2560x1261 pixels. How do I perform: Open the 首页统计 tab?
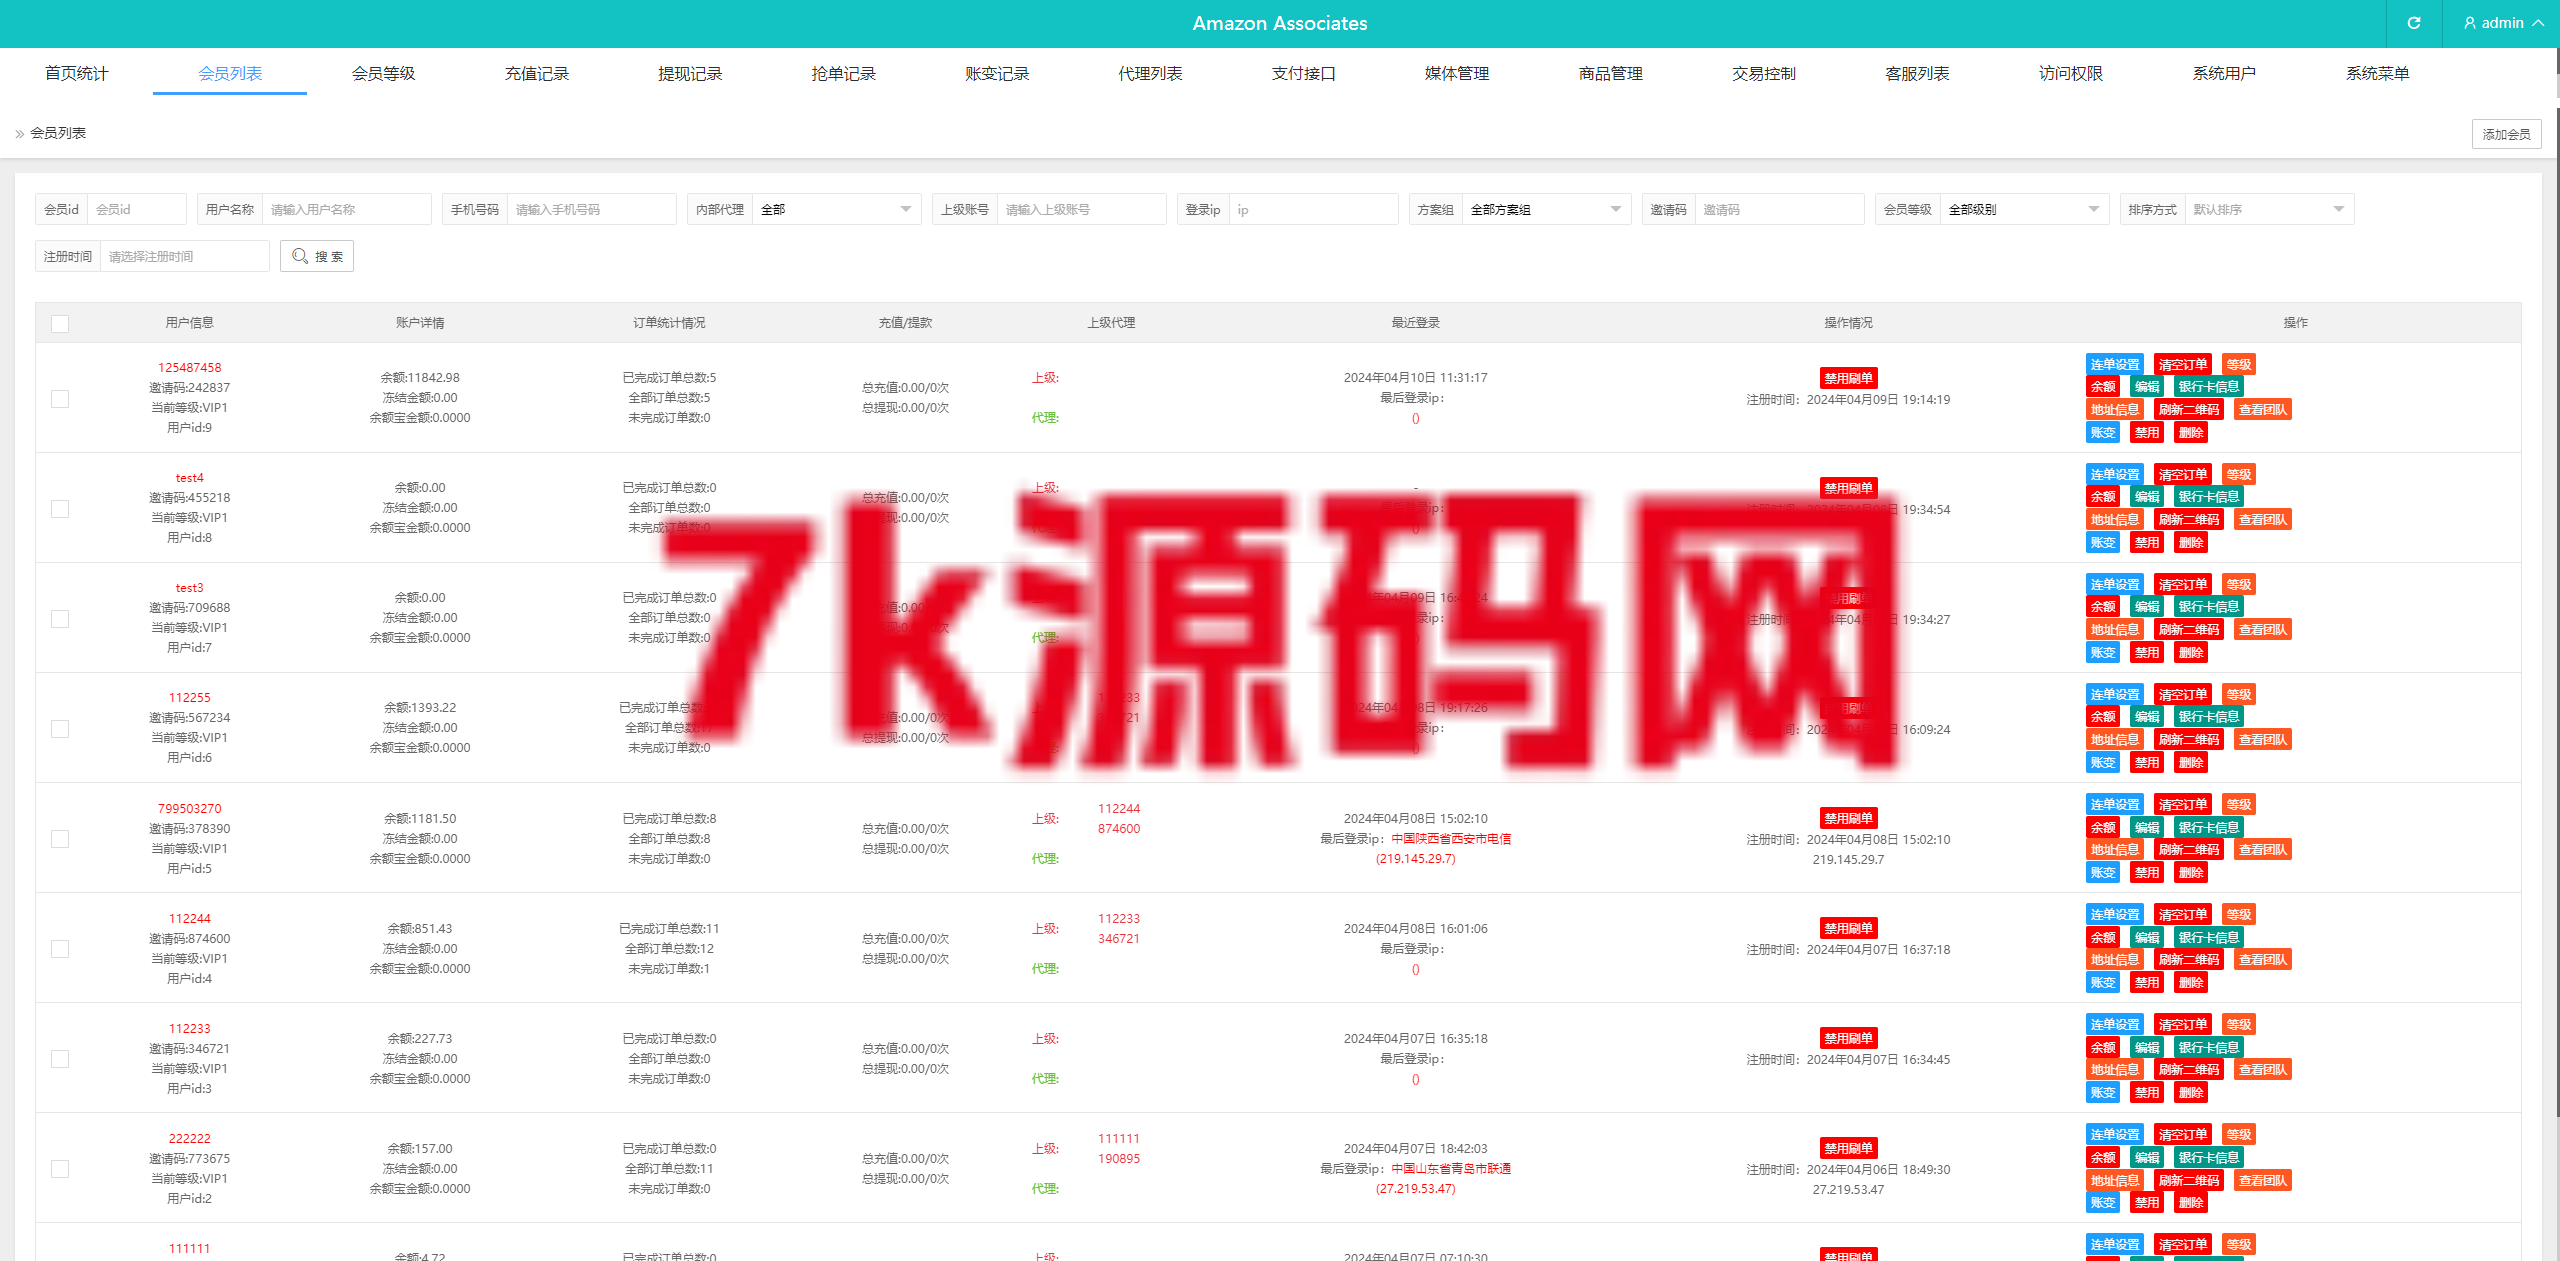[76, 73]
